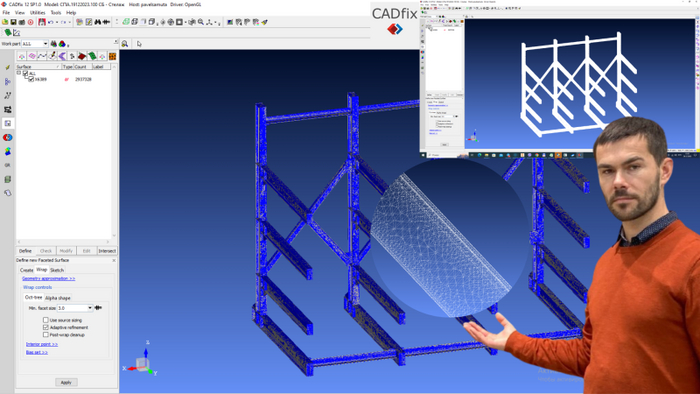Click the binoculars find icon in top toolbar
Screen dimensions: 700x394
click(97, 22)
